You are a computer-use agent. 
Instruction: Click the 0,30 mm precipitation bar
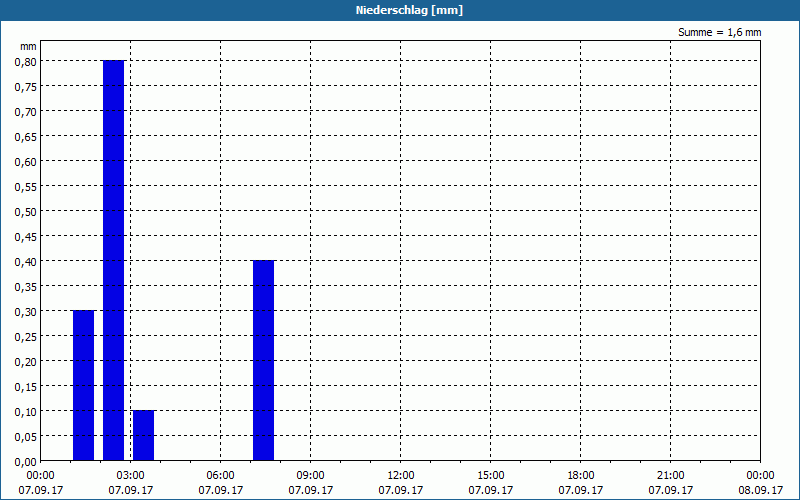[x=84, y=385]
